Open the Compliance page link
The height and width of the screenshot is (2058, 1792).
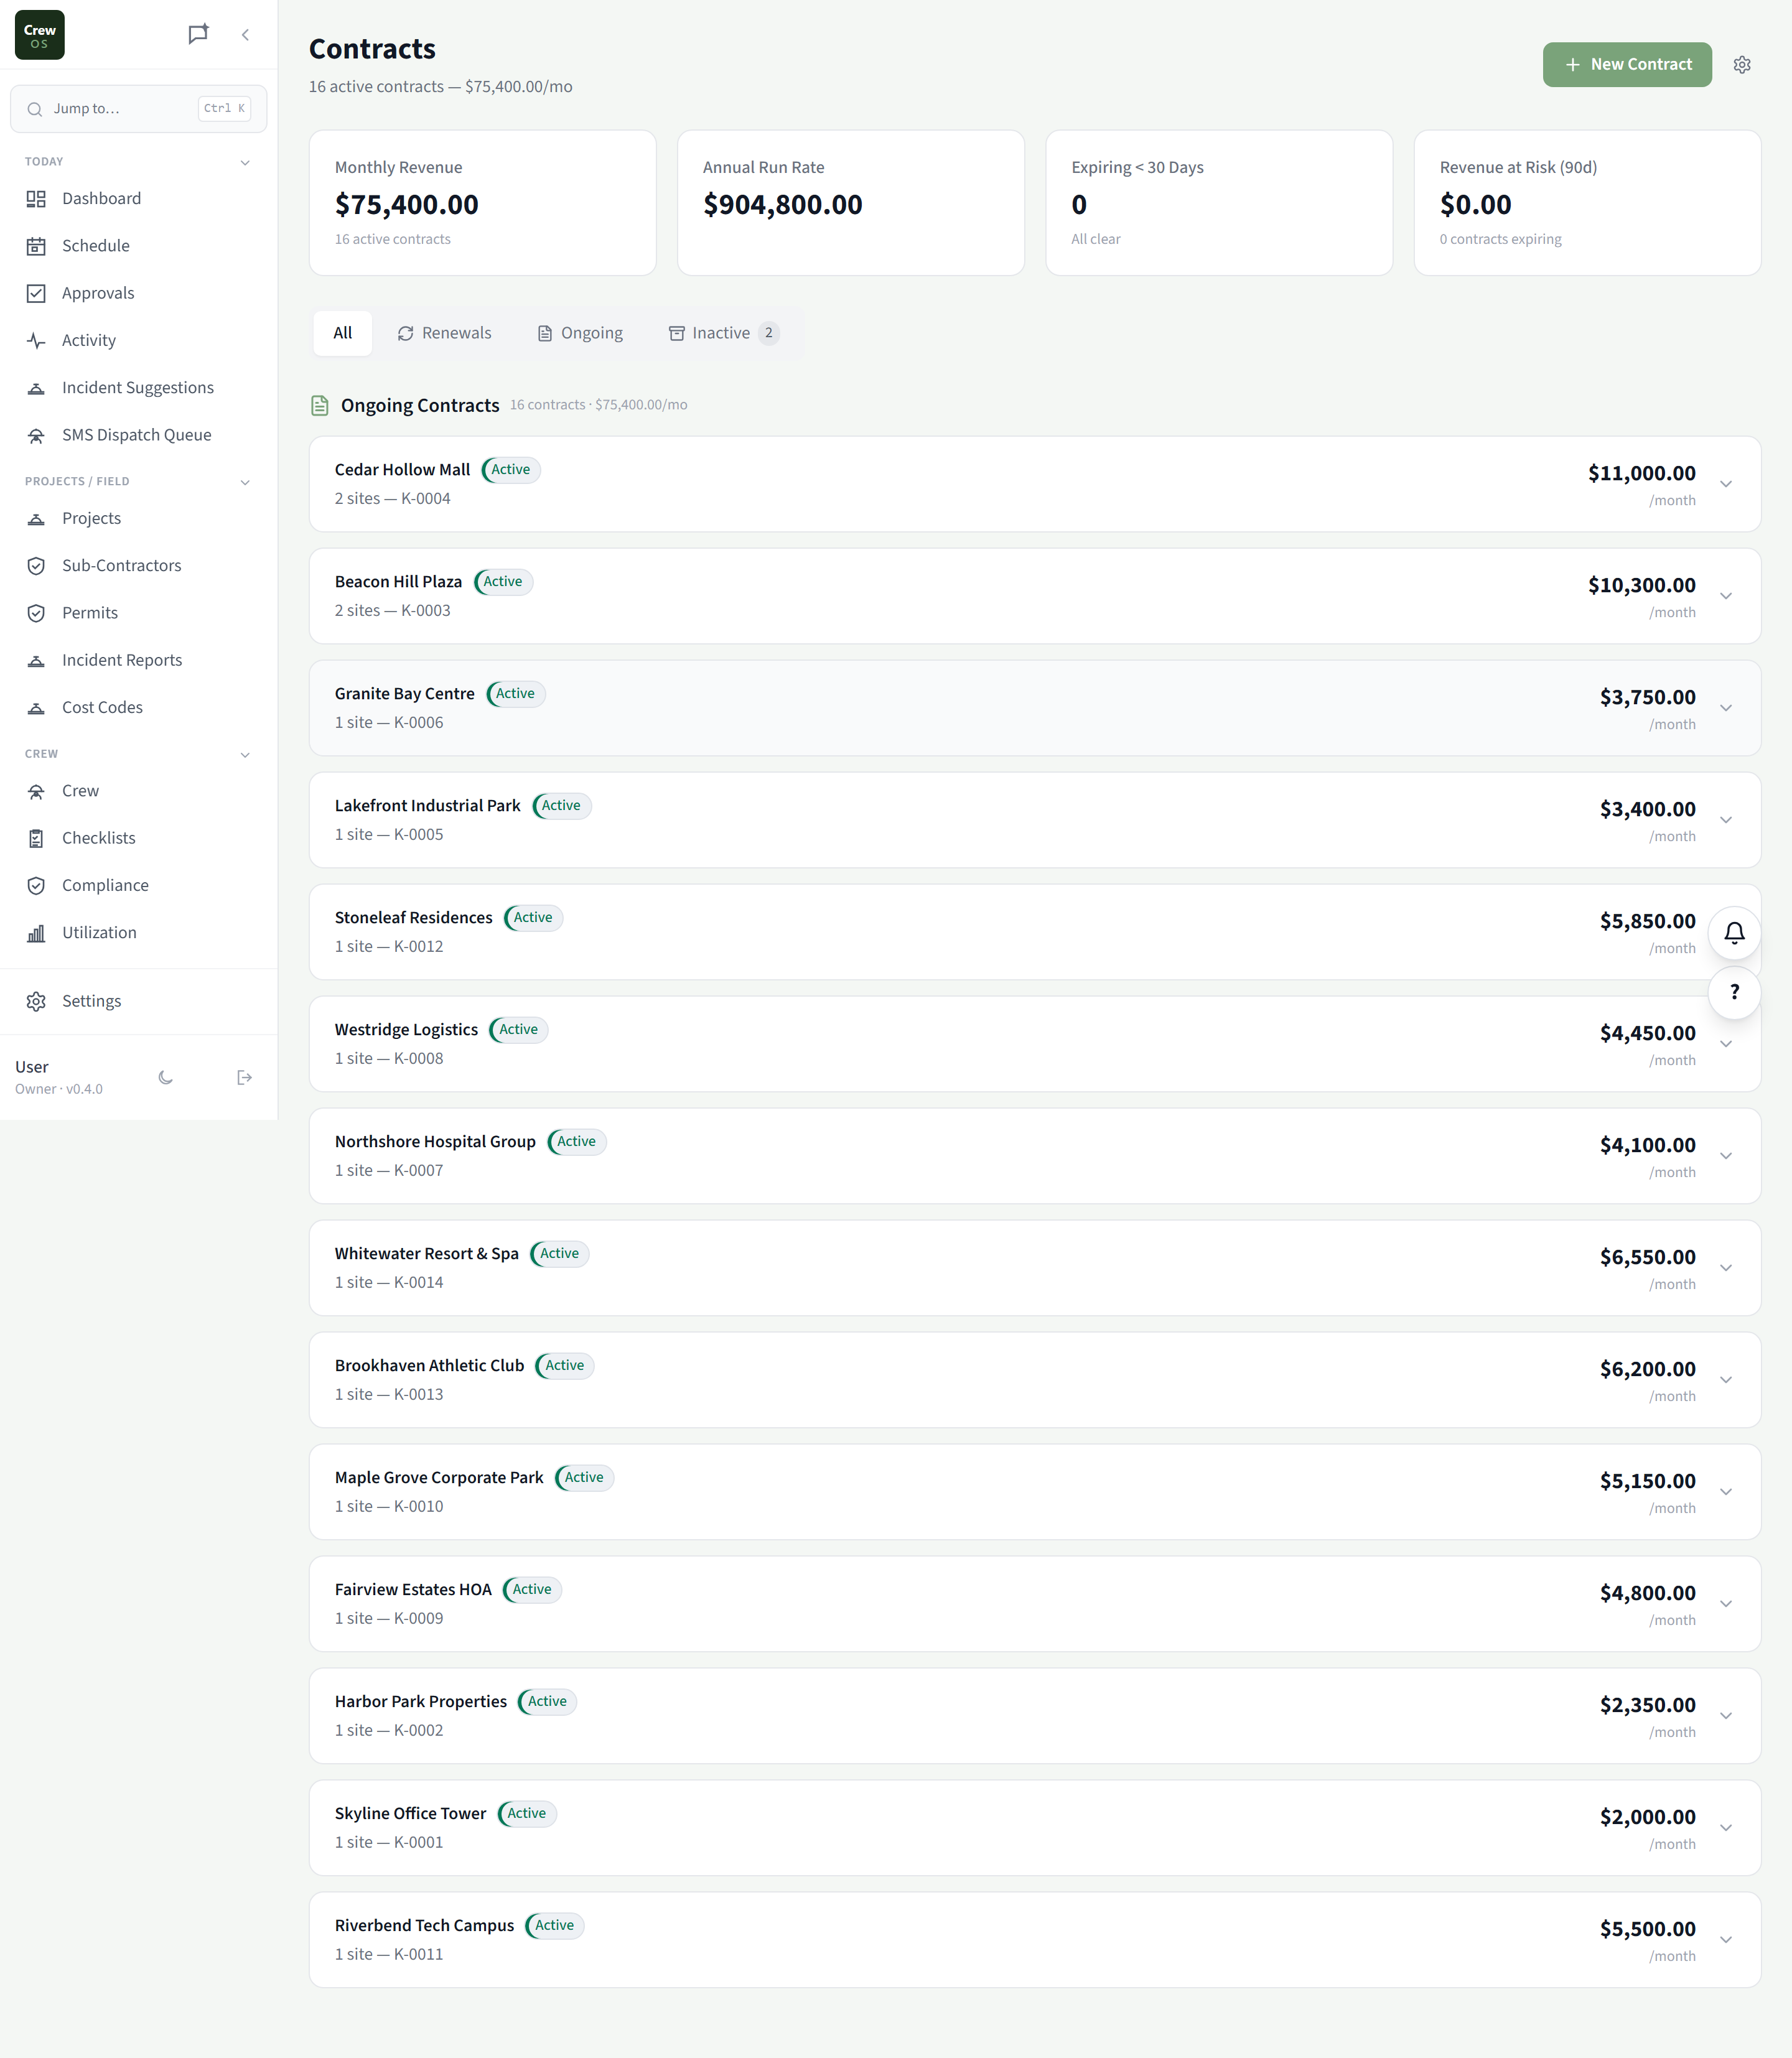pyautogui.click(x=138, y=886)
